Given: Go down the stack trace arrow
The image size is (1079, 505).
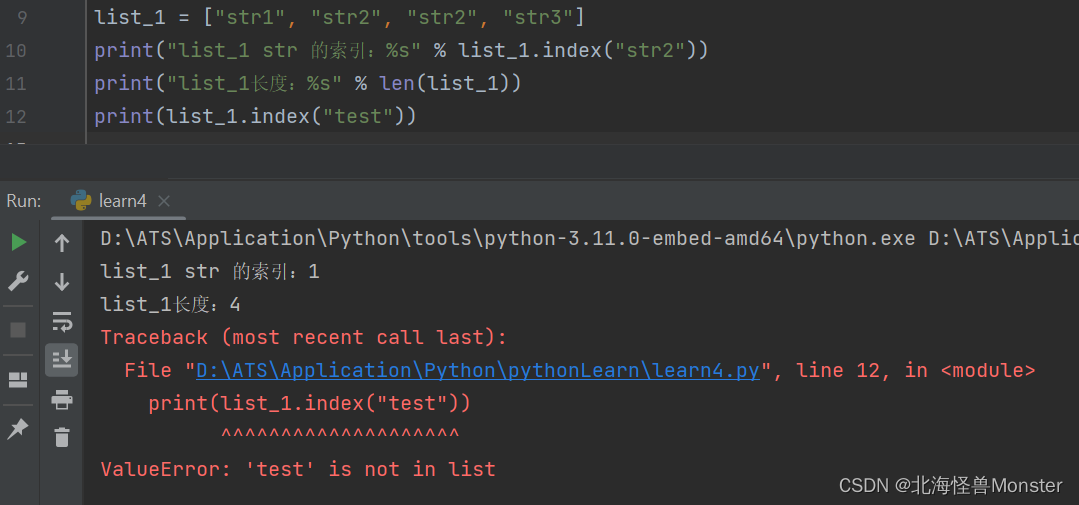Looking at the screenshot, I should pos(62,281).
